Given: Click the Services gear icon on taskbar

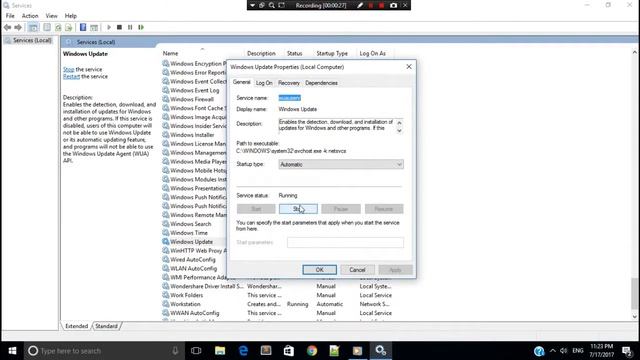Looking at the screenshot, I should pyautogui.click(x=381, y=351).
